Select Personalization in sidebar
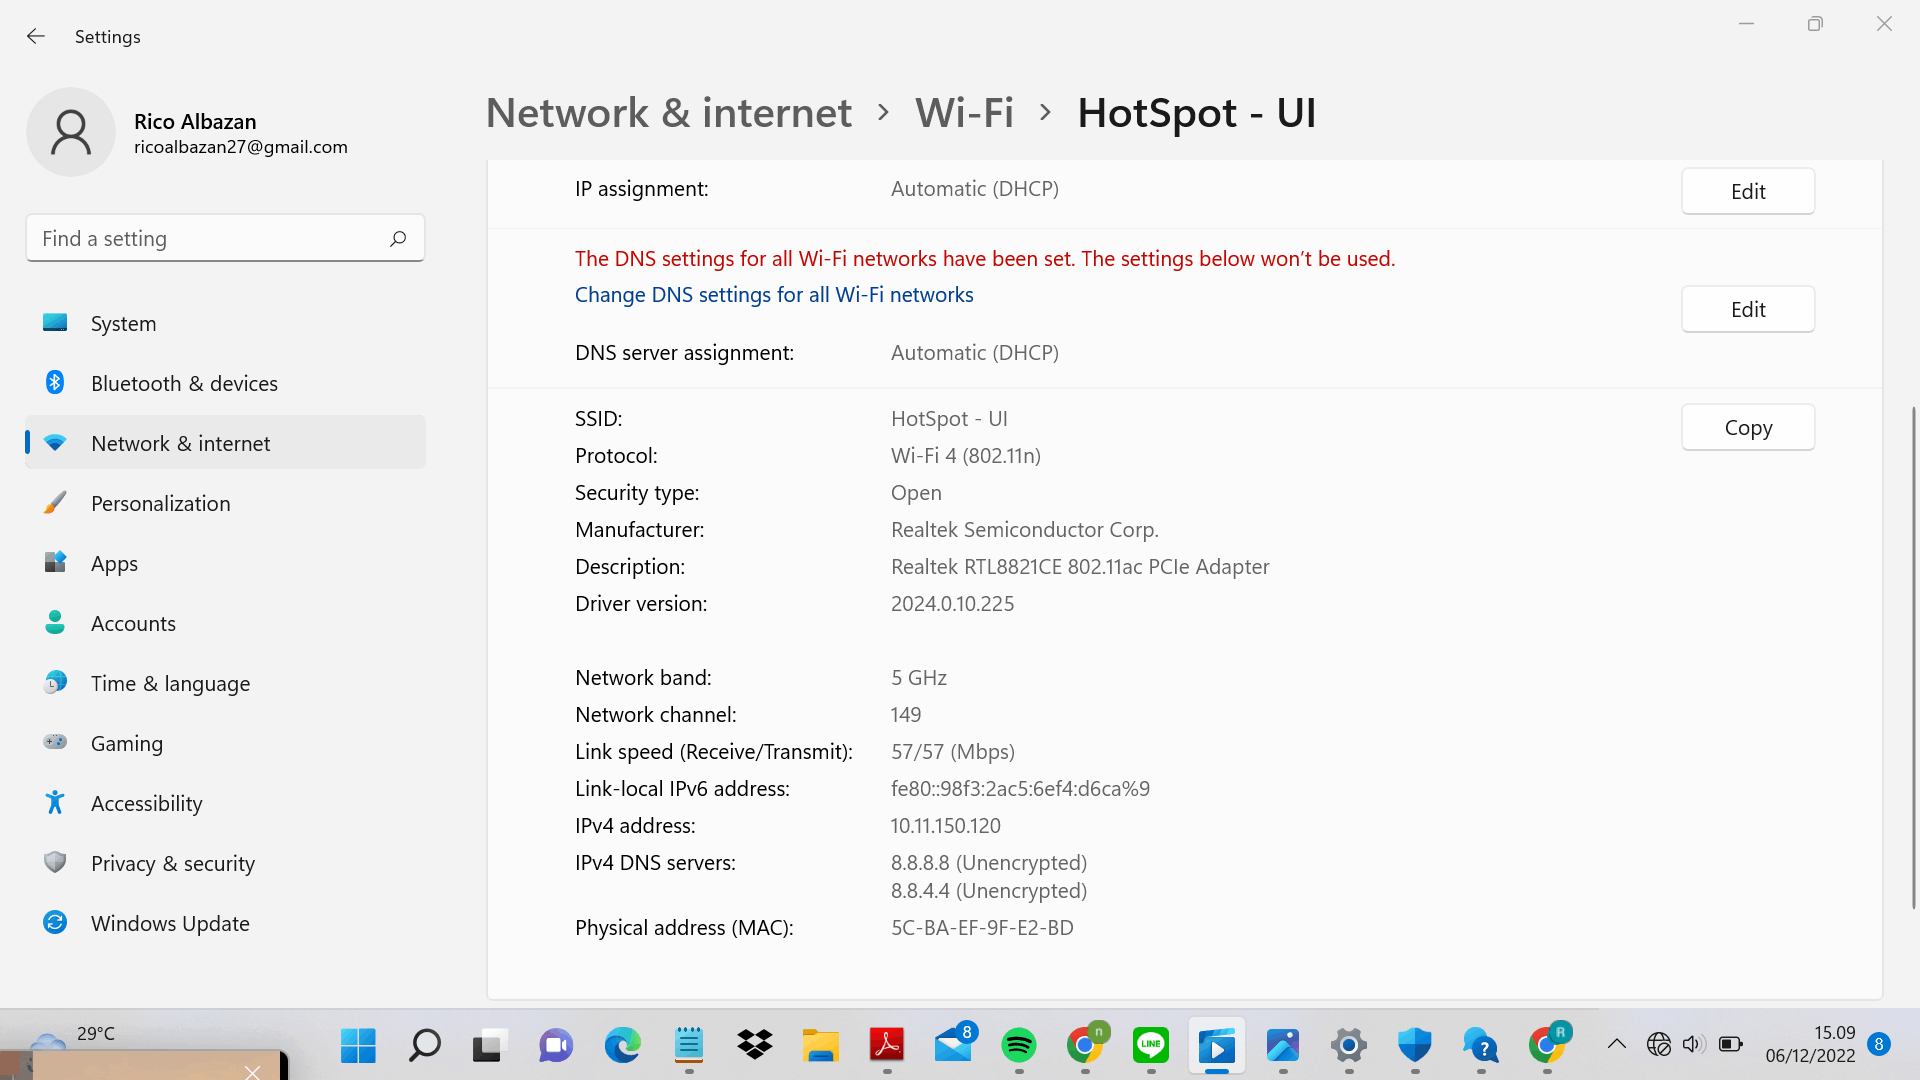The image size is (1920, 1080). pyautogui.click(x=160, y=503)
